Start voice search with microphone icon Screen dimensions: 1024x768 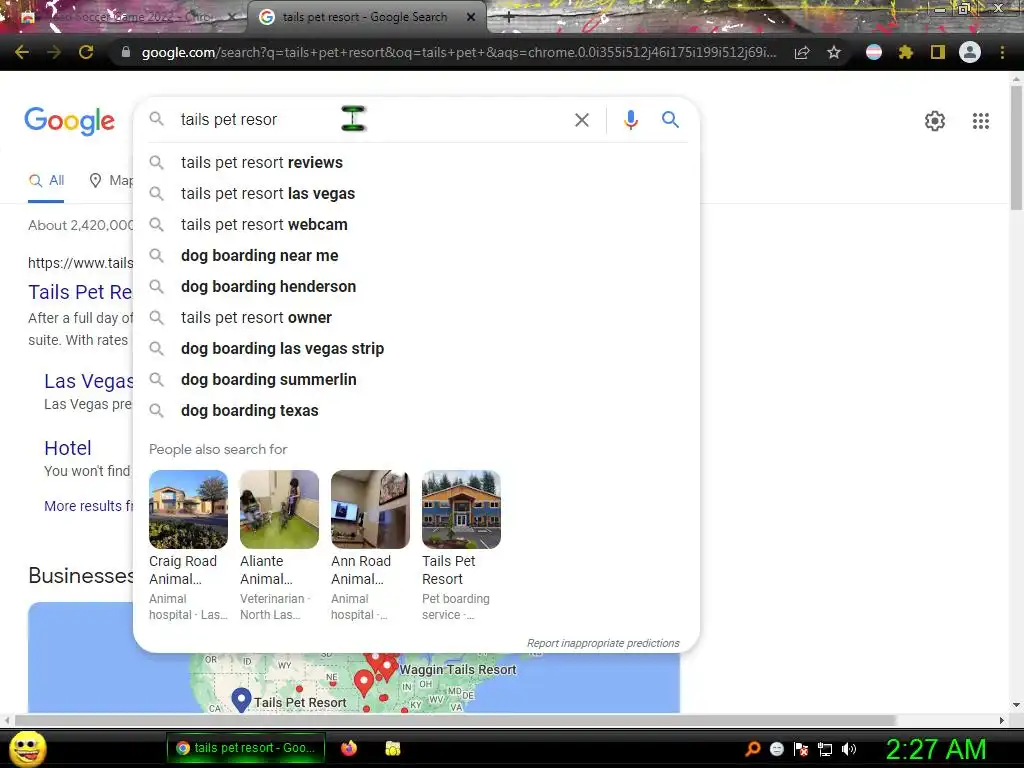630,120
